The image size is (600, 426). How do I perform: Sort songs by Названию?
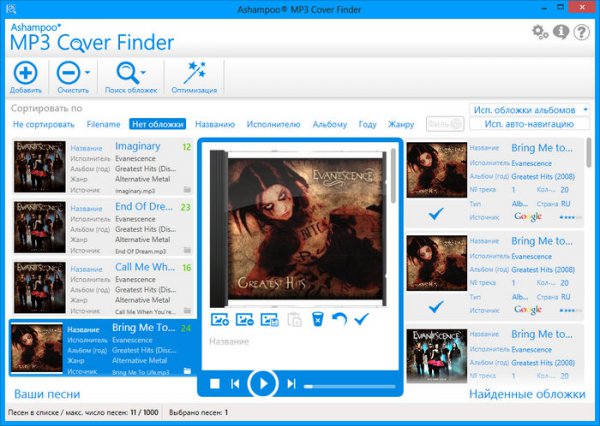click(x=215, y=124)
